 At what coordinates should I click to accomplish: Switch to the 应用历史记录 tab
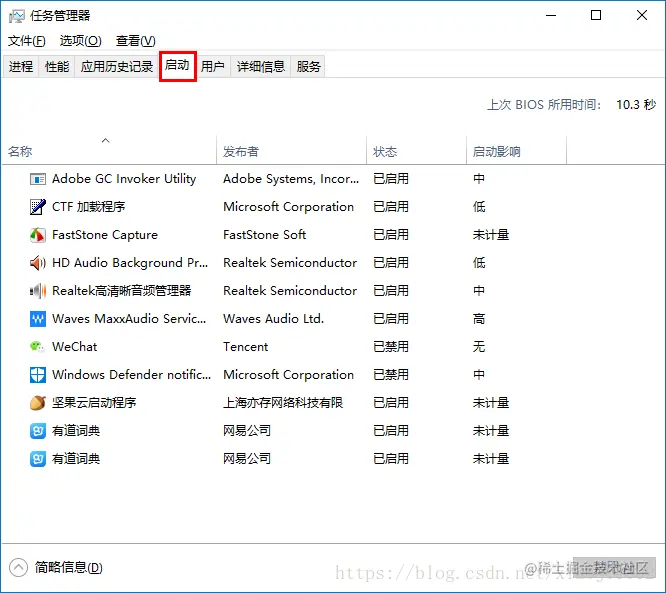coord(117,66)
